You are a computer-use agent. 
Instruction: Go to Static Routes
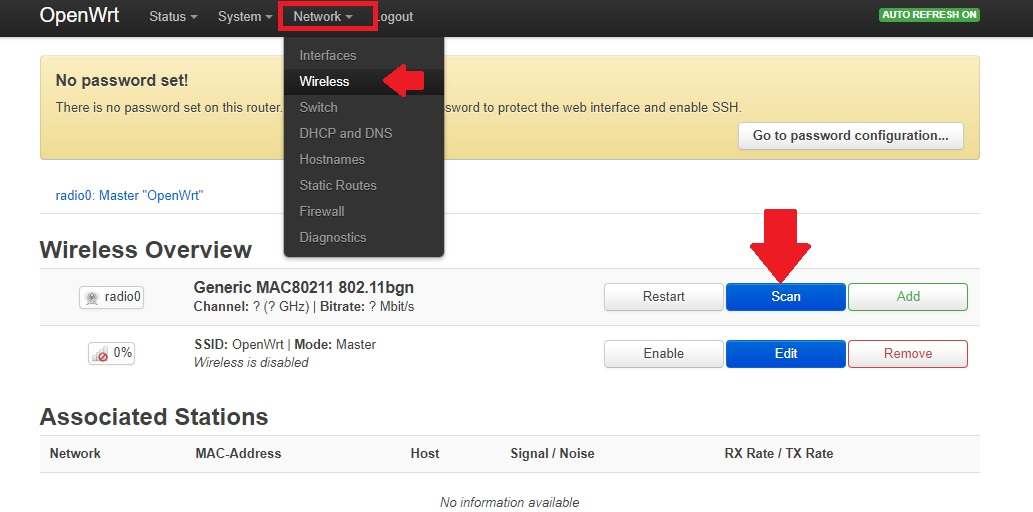[338, 185]
